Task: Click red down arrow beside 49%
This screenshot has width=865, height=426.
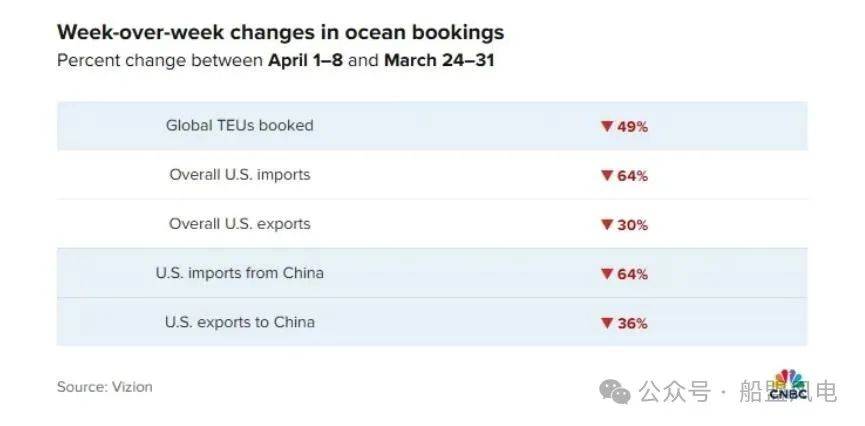Action: point(607,126)
